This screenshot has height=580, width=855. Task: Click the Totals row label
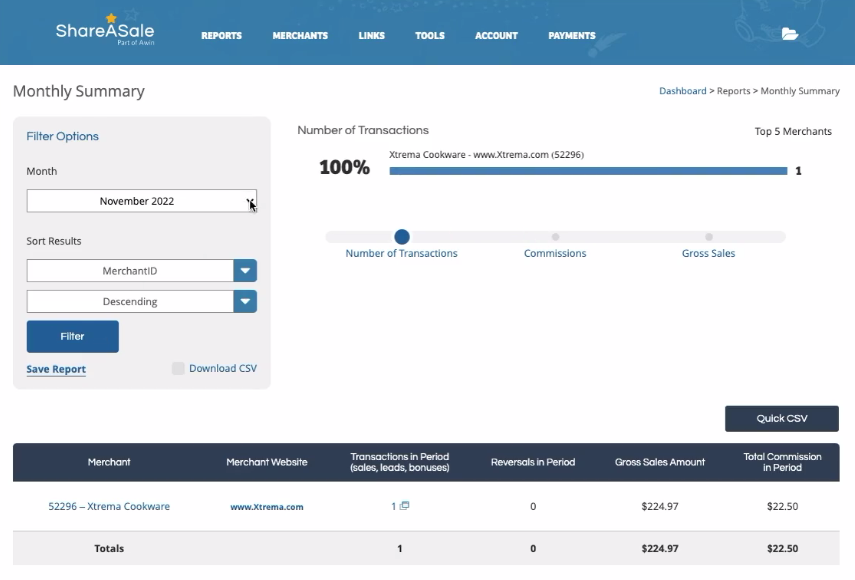pyautogui.click(x=109, y=548)
